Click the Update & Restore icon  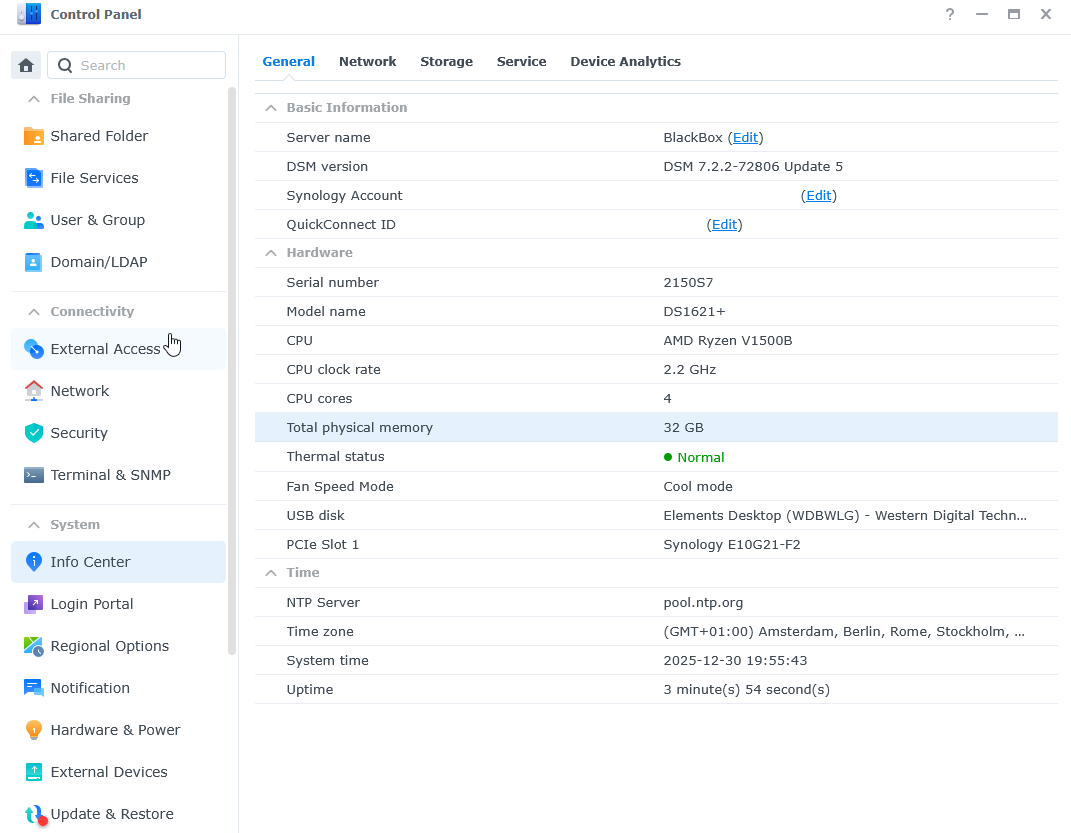[x=35, y=815]
